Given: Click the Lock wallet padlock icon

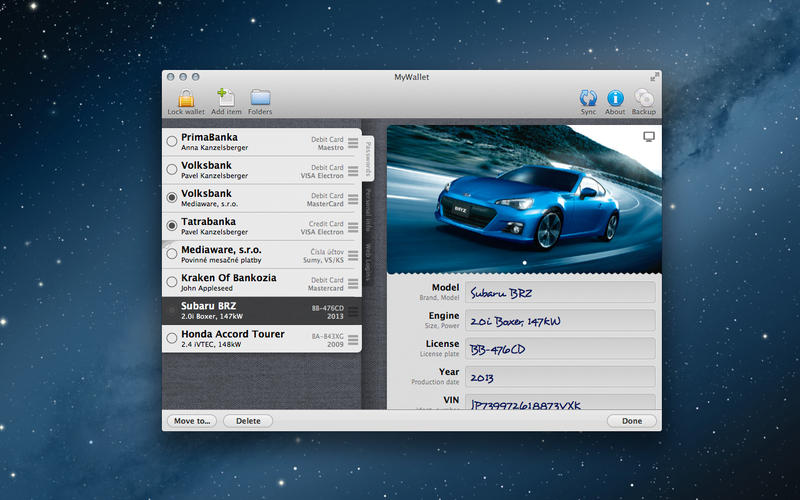Looking at the screenshot, I should point(186,97).
